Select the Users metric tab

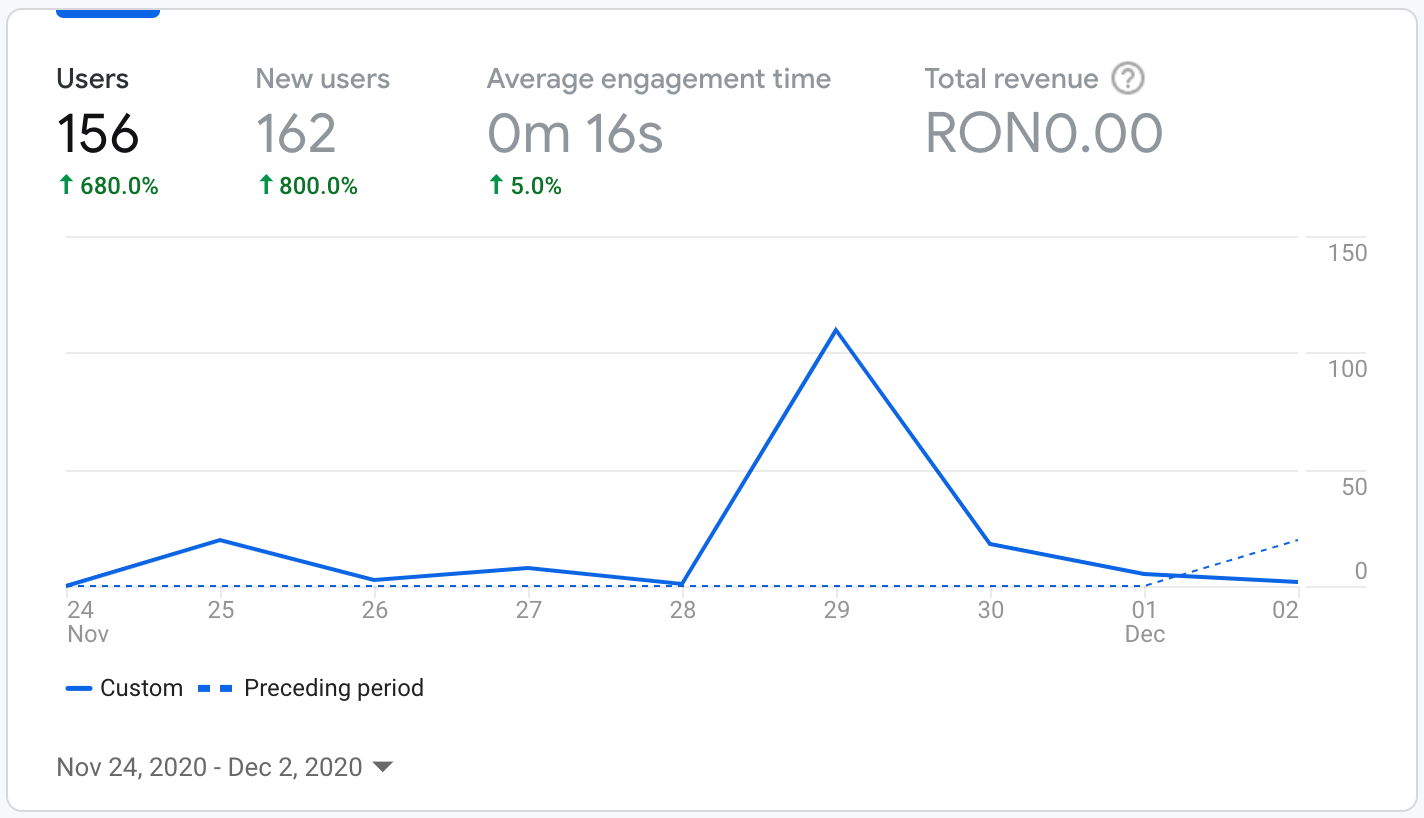click(x=107, y=130)
